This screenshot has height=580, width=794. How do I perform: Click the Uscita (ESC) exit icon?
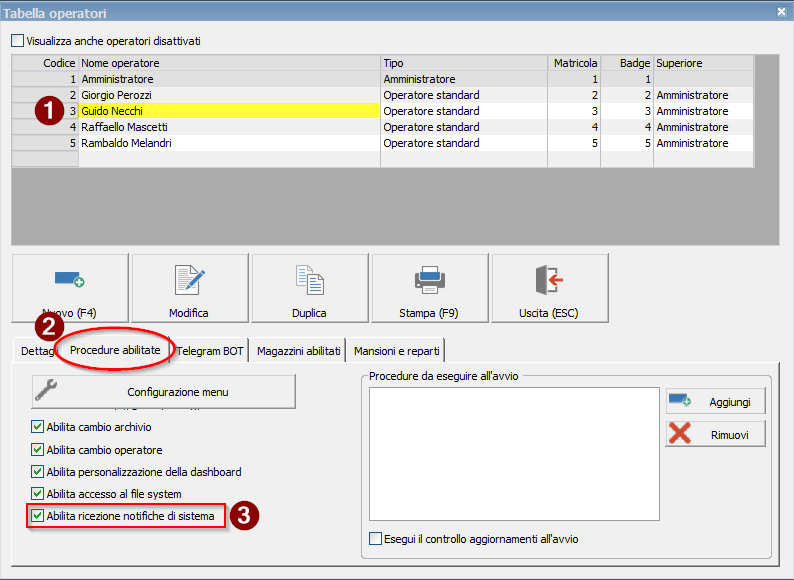549,281
